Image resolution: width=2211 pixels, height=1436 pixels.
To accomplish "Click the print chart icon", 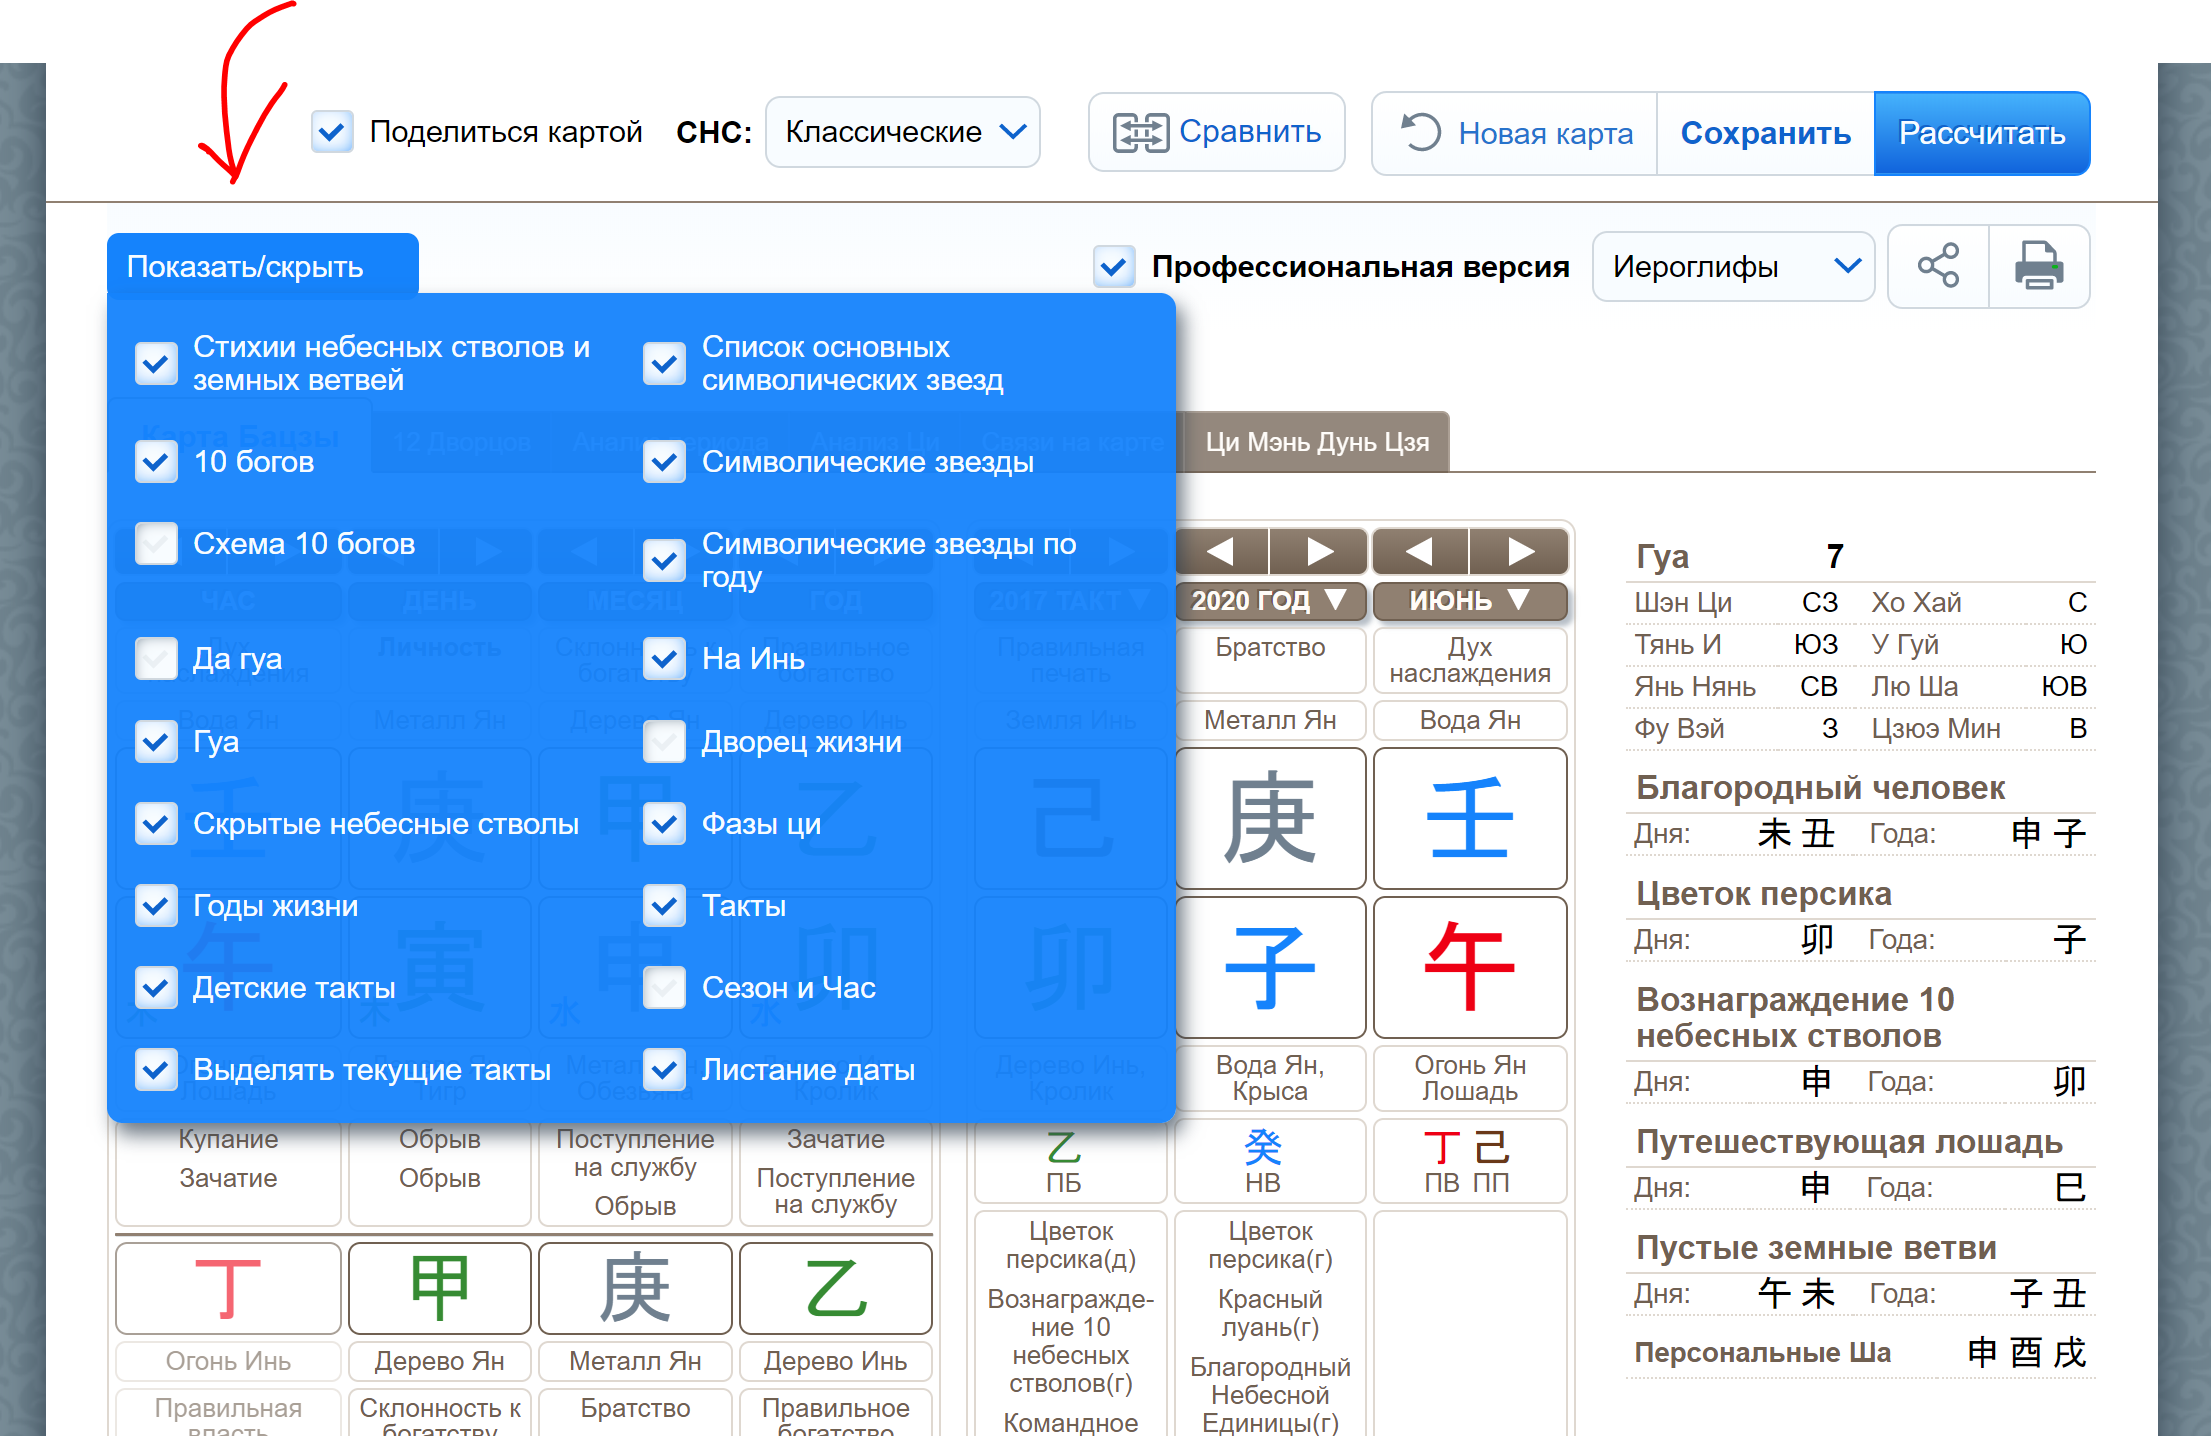I will 2040,266.
